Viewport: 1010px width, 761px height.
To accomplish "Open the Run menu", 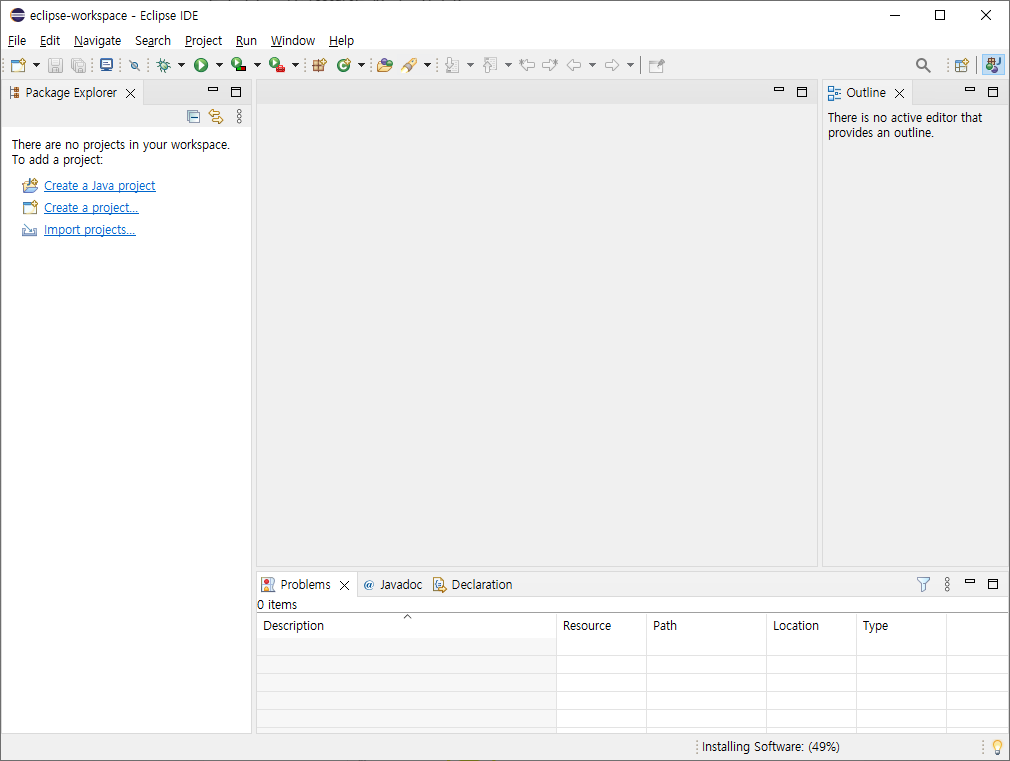I will pos(246,41).
